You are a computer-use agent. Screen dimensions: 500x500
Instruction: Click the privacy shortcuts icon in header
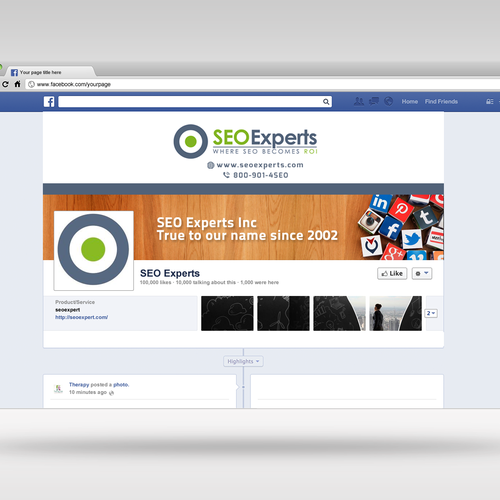pyautogui.click(x=490, y=102)
